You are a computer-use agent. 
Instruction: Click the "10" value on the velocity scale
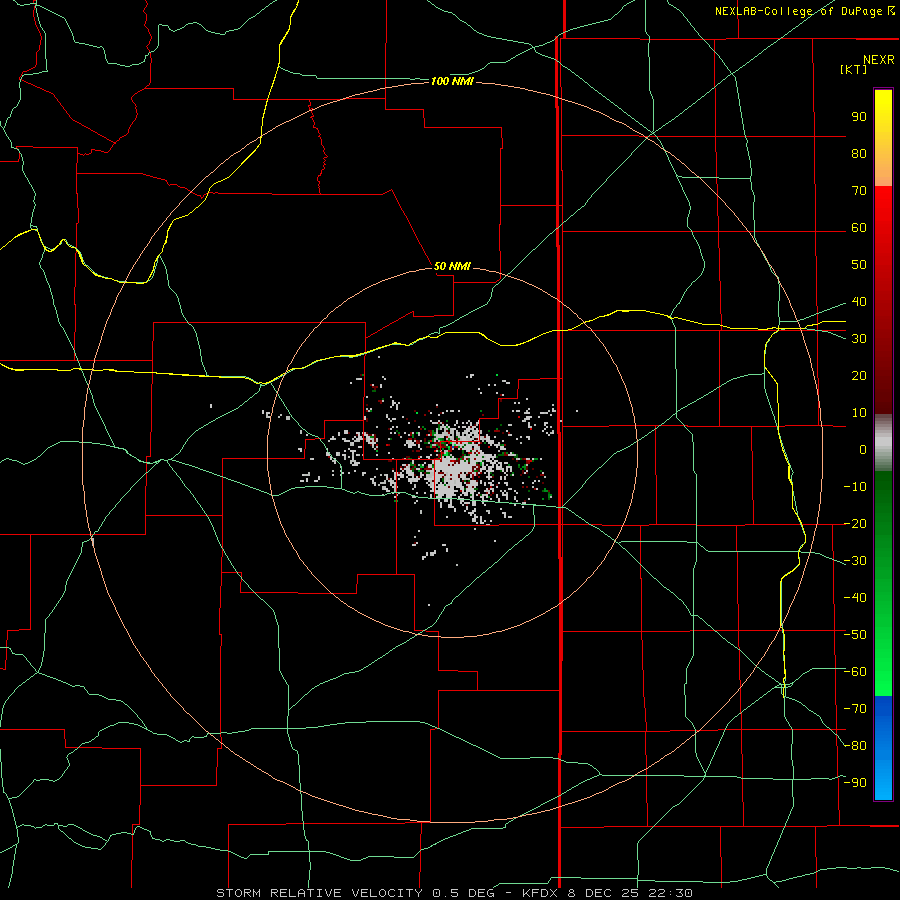(x=859, y=413)
